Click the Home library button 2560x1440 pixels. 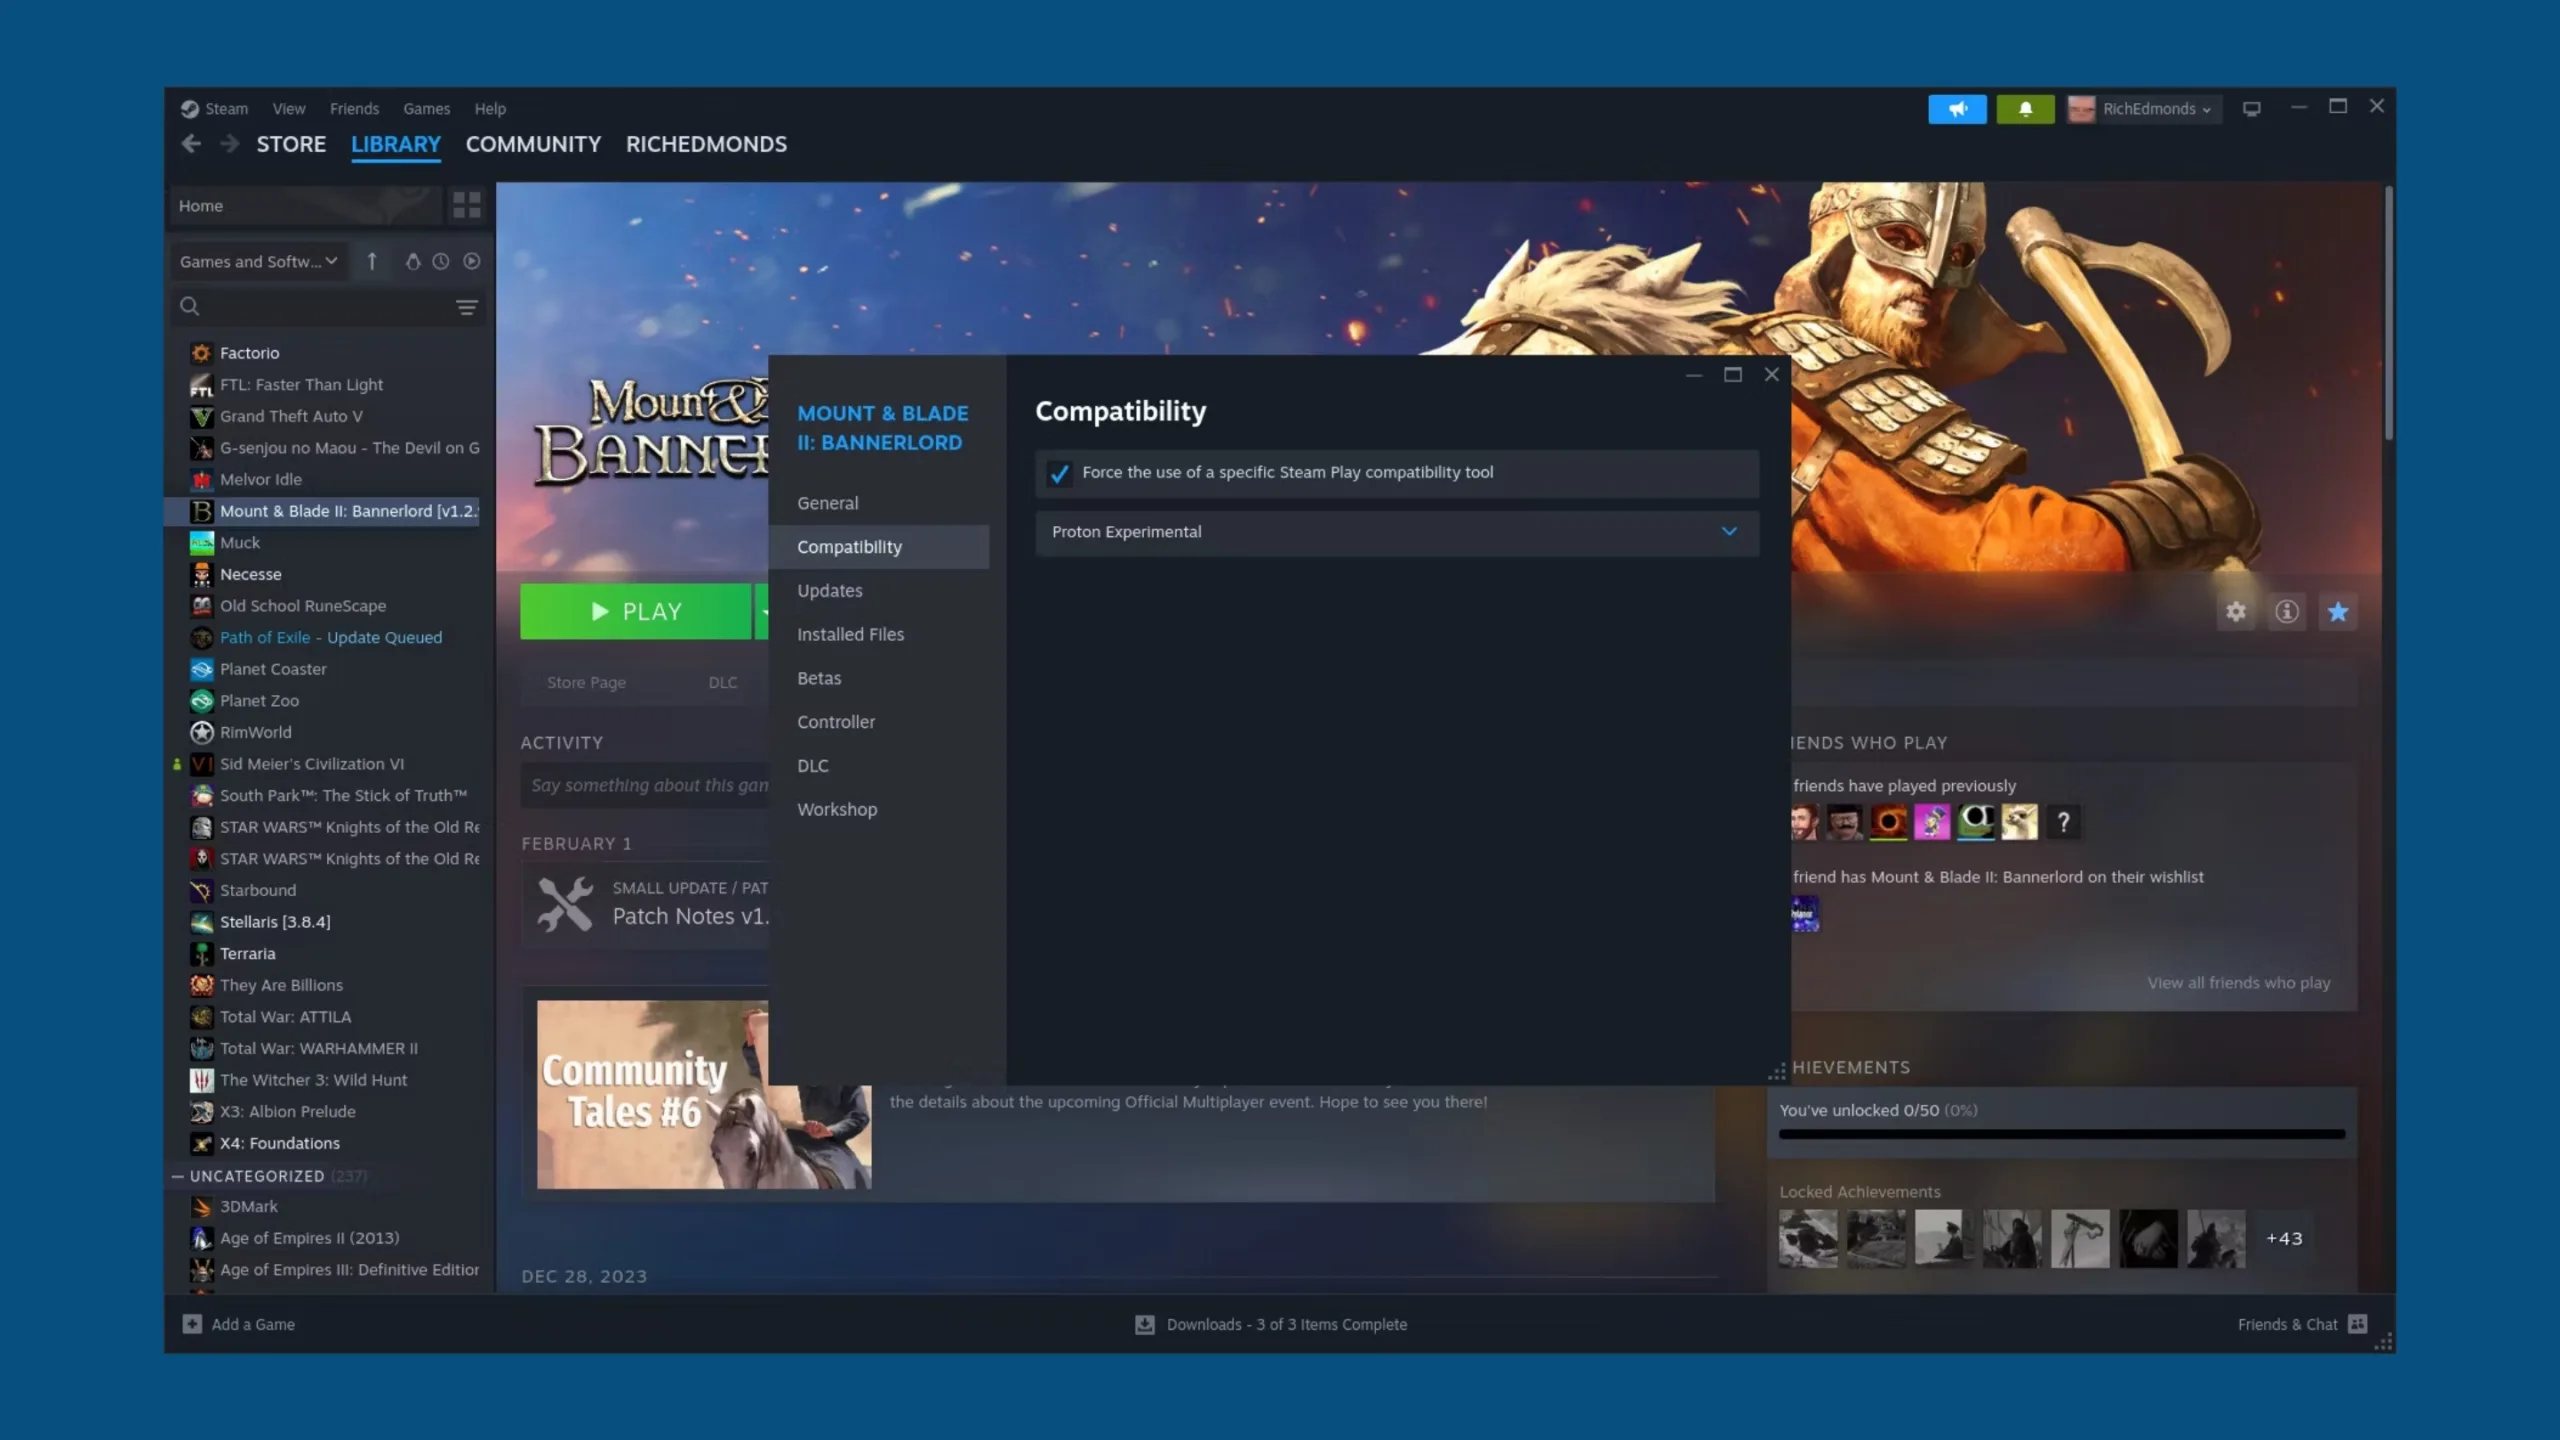coord(305,205)
